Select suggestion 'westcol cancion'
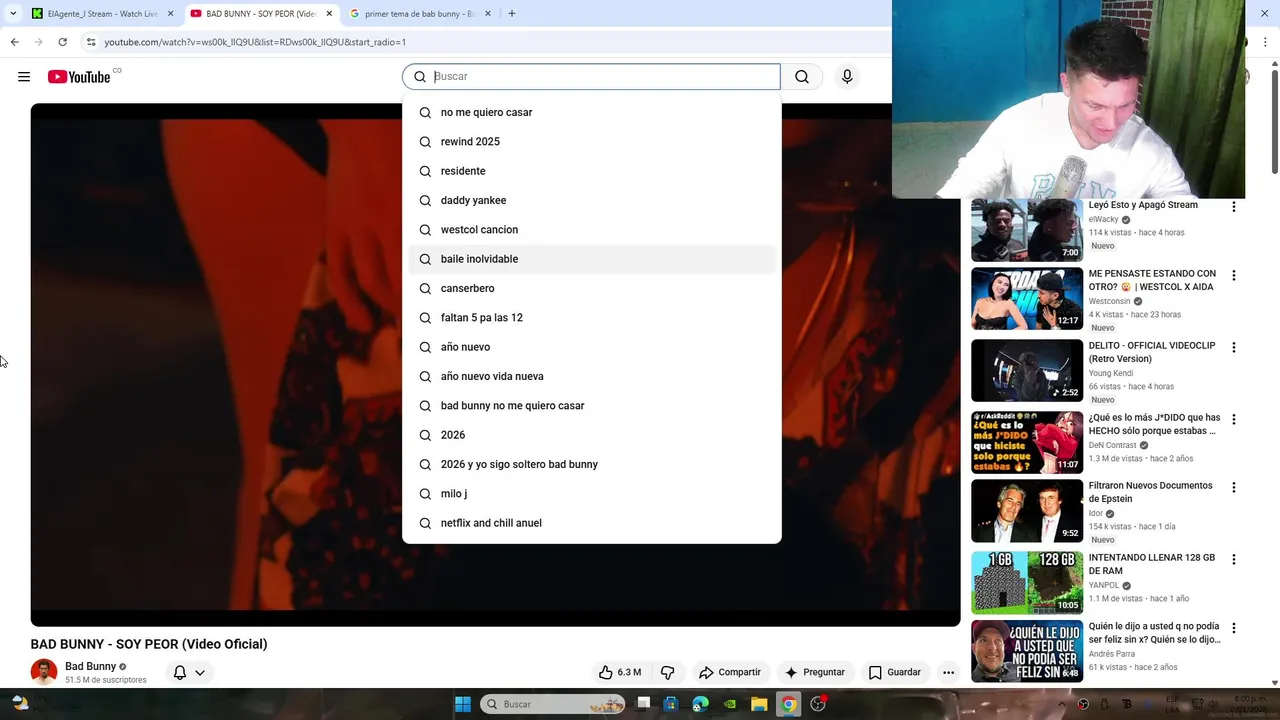Screen dimensions: 1280x720 pos(591,230)
